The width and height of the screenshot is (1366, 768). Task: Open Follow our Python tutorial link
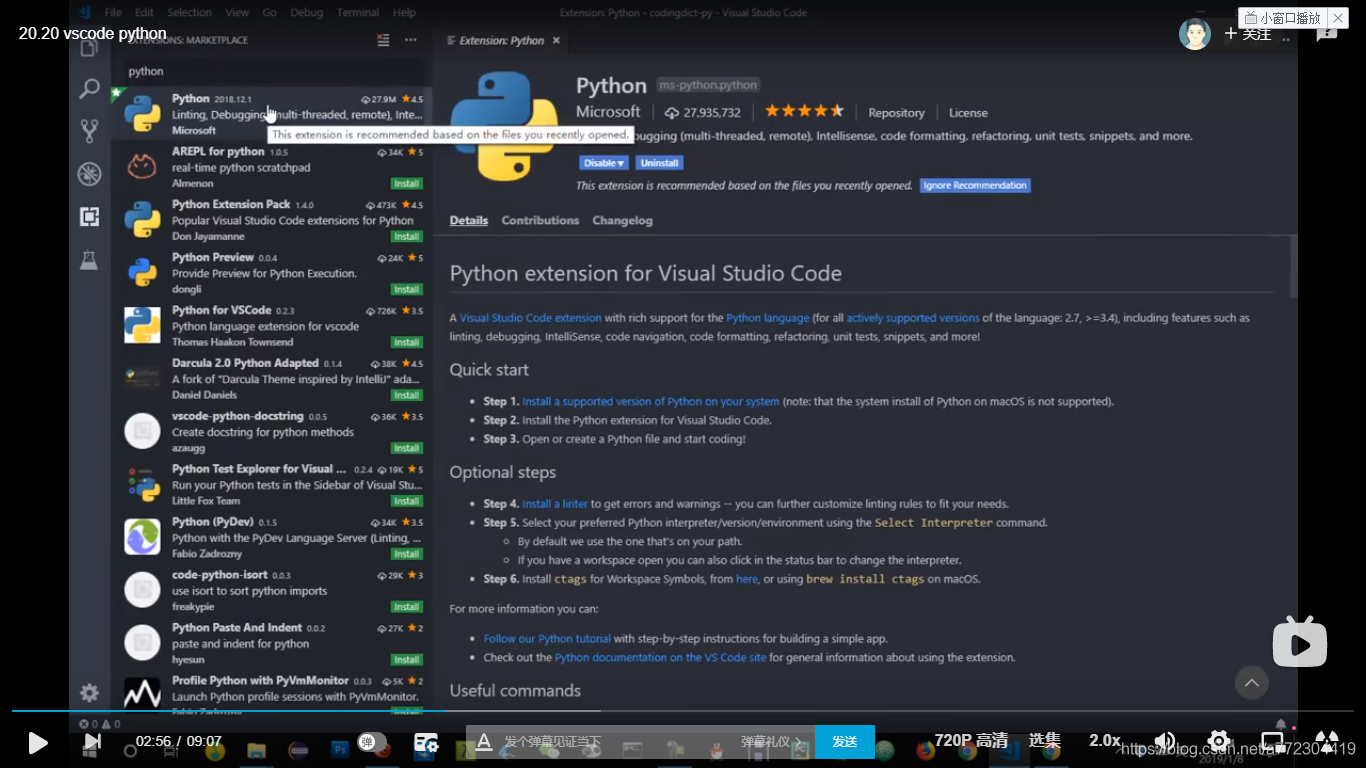pos(547,638)
